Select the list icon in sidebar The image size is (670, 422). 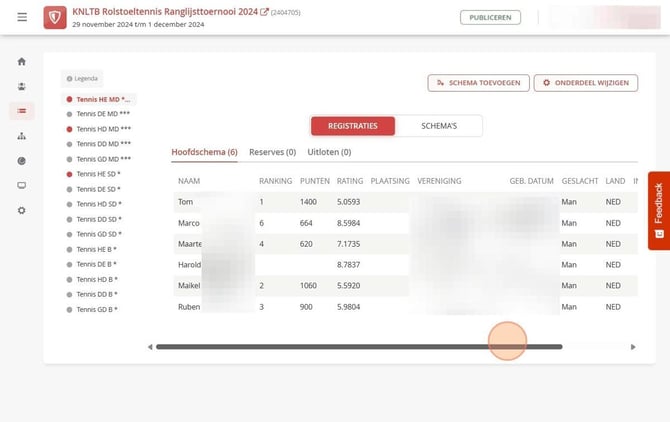coord(22,111)
